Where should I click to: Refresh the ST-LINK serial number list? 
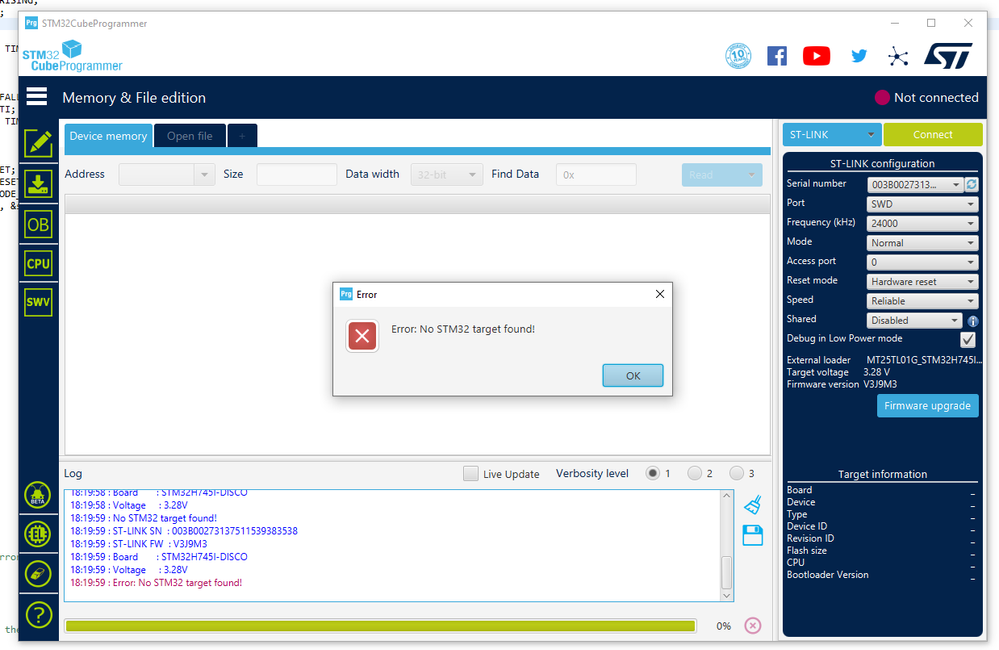click(x=972, y=184)
